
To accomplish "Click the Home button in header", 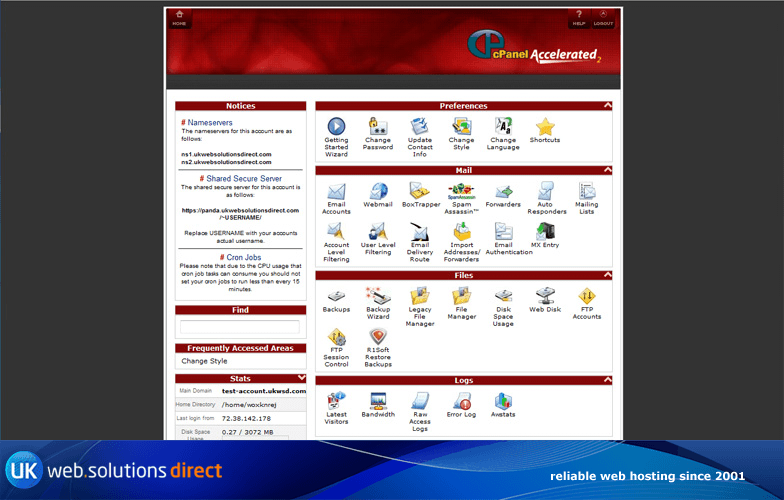I will [179, 18].
